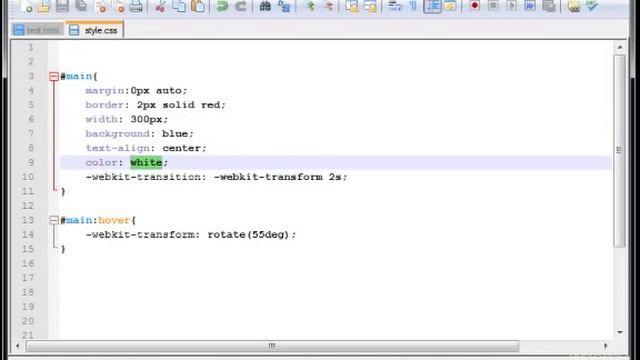Click the icon left of spell-check
Screen dimensions: 640x360
tap(573, 6)
